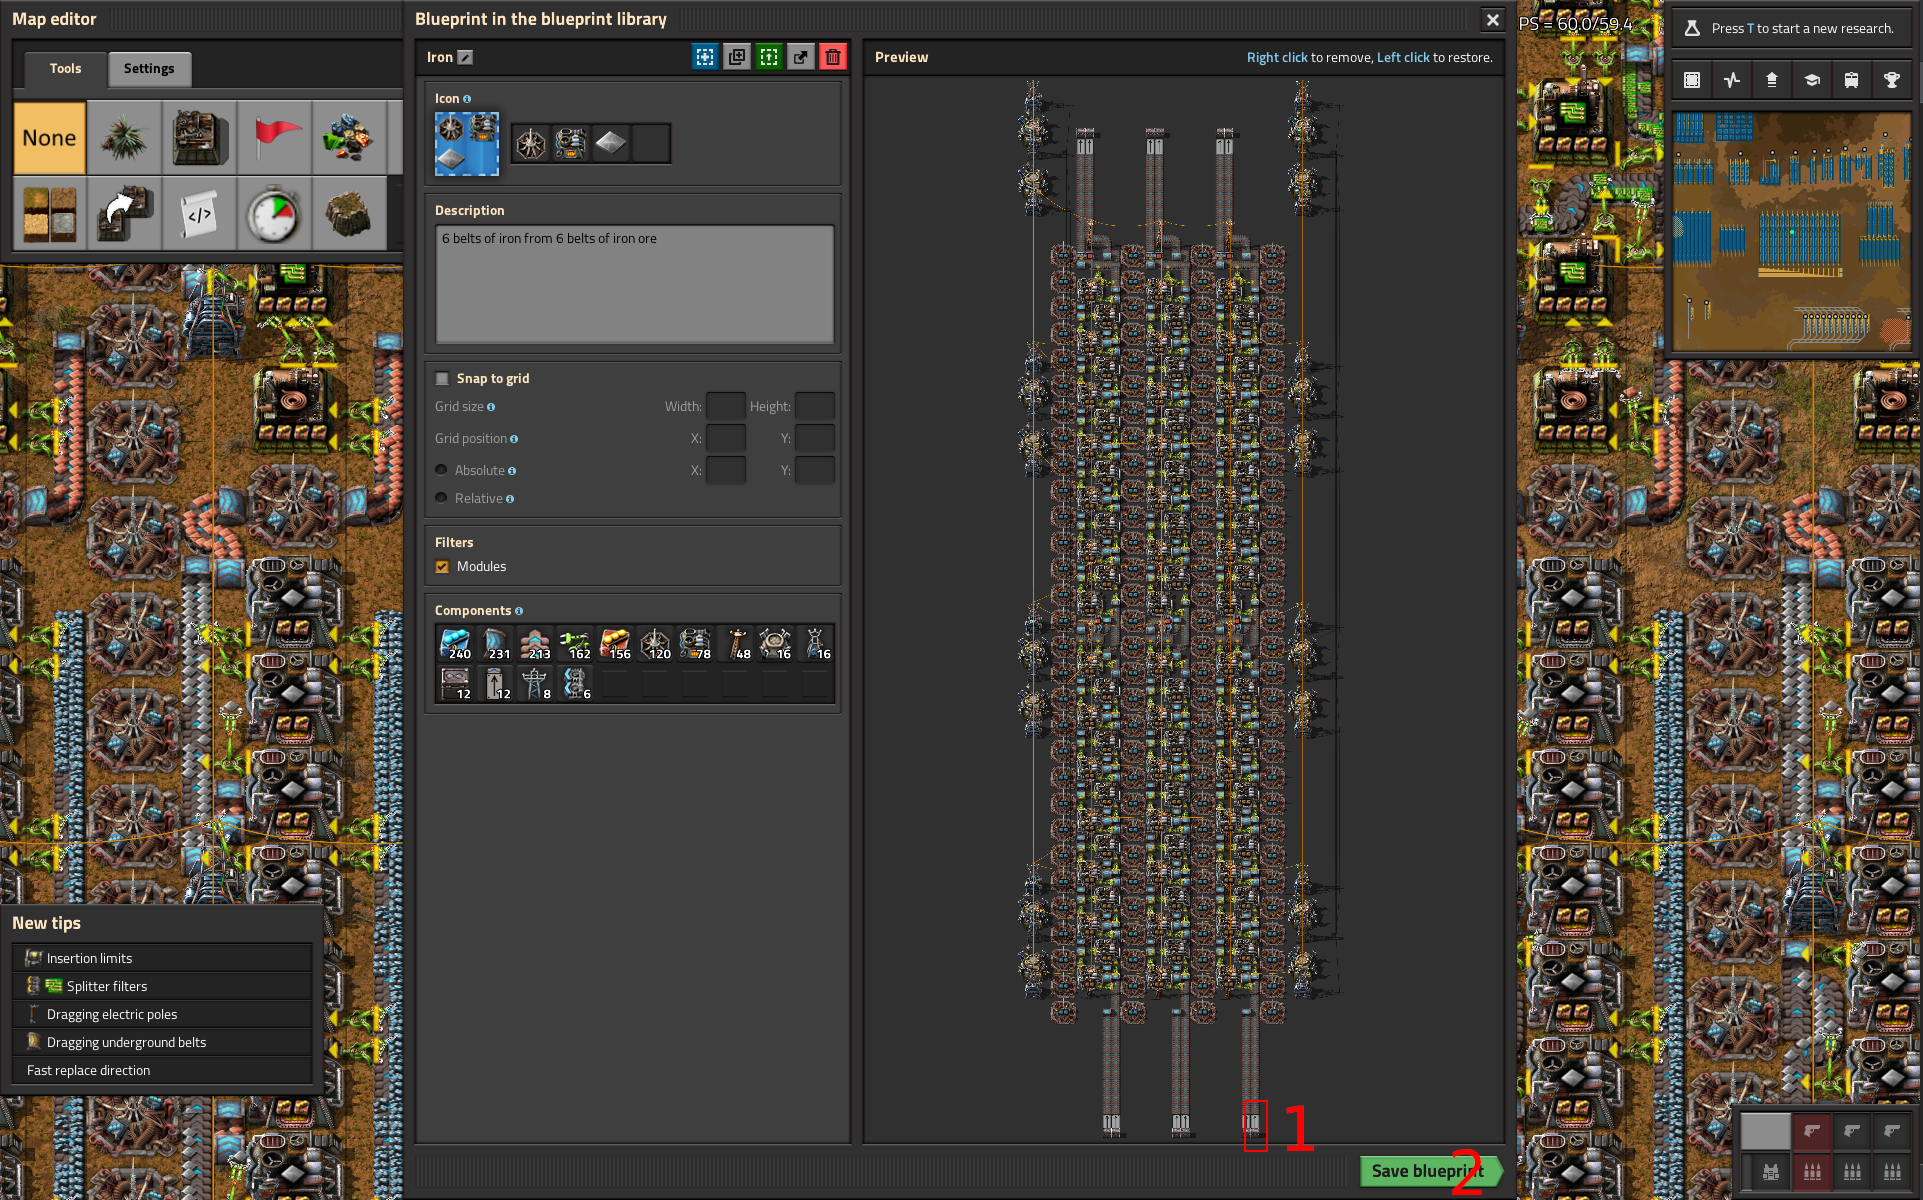1923x1200 pixels.
Task: Click the Components info icon
Action: pos(519,611)
